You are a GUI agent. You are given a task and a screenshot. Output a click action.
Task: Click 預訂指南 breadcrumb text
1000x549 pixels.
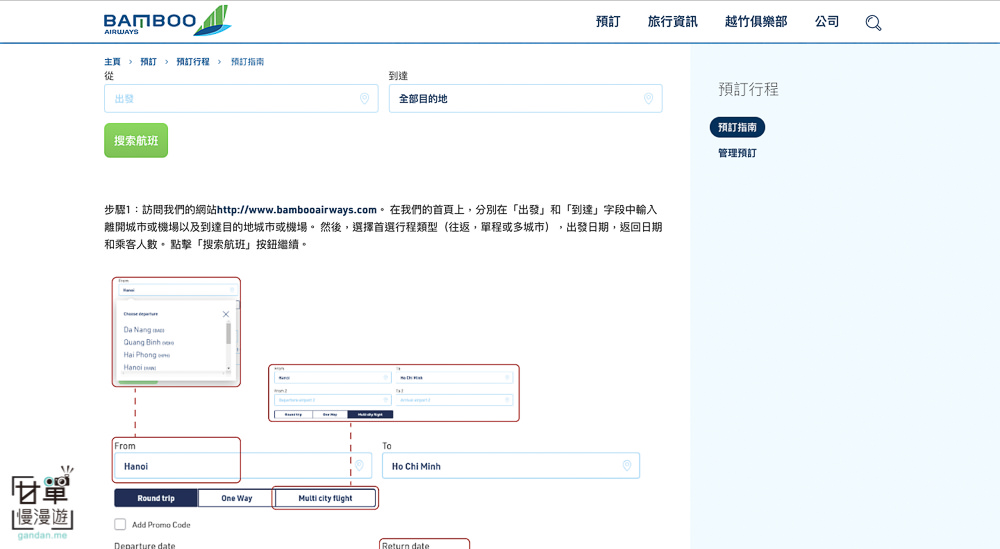[x=247, y=62]
